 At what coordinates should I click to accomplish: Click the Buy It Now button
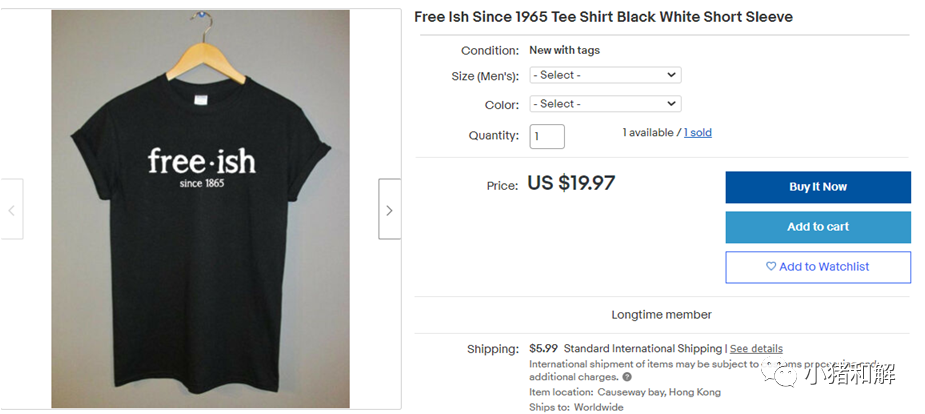818,187
